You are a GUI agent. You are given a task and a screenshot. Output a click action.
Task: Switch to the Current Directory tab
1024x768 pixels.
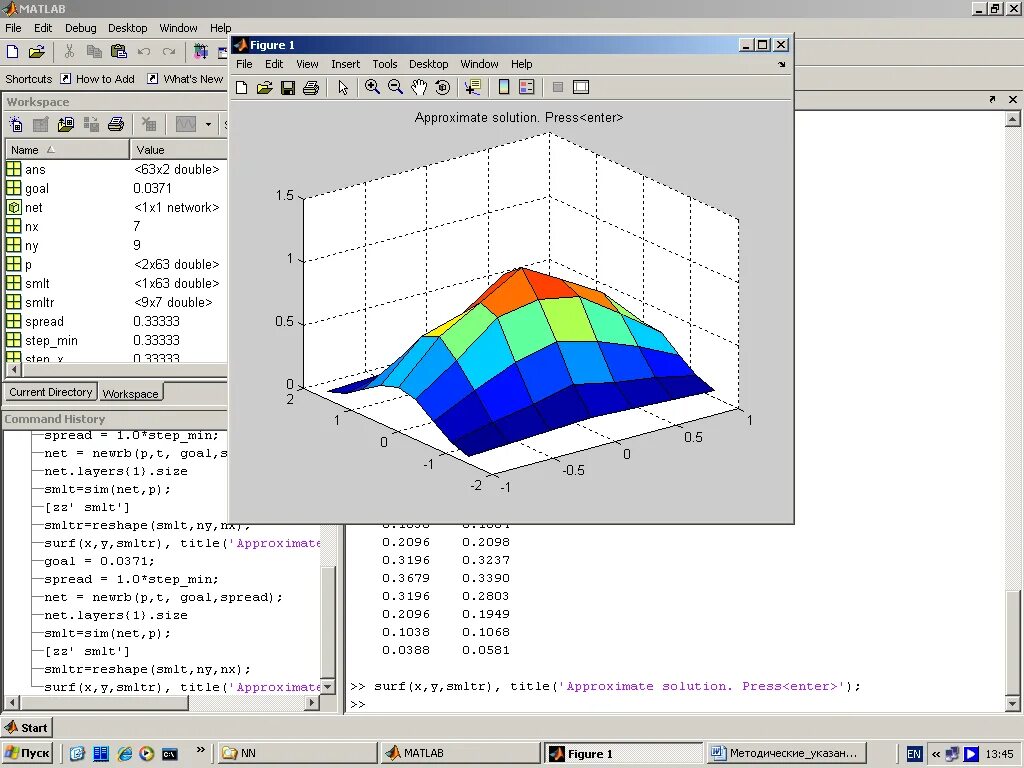pos(50,392)
